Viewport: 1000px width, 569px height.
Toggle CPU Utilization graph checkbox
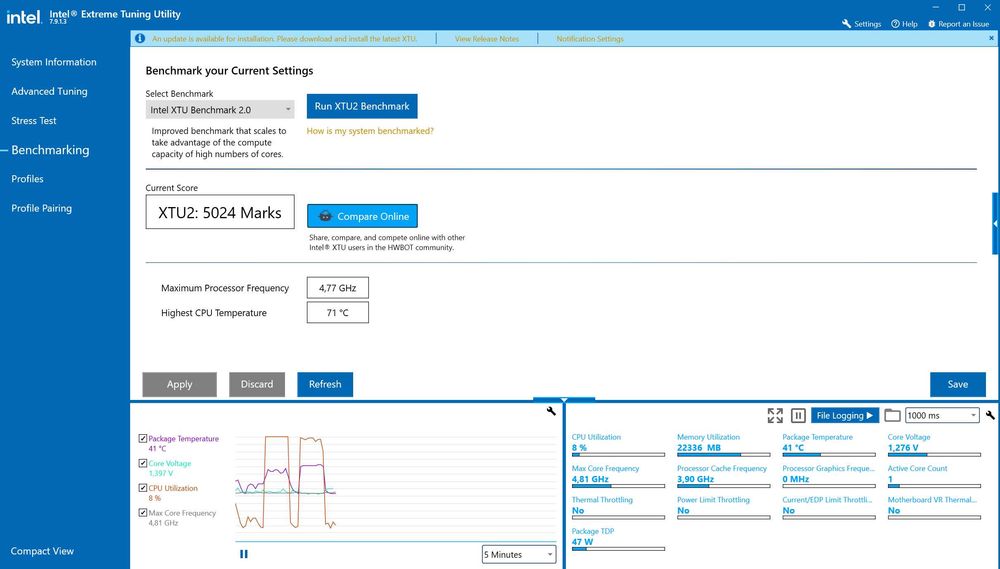[x=143, y=487]
